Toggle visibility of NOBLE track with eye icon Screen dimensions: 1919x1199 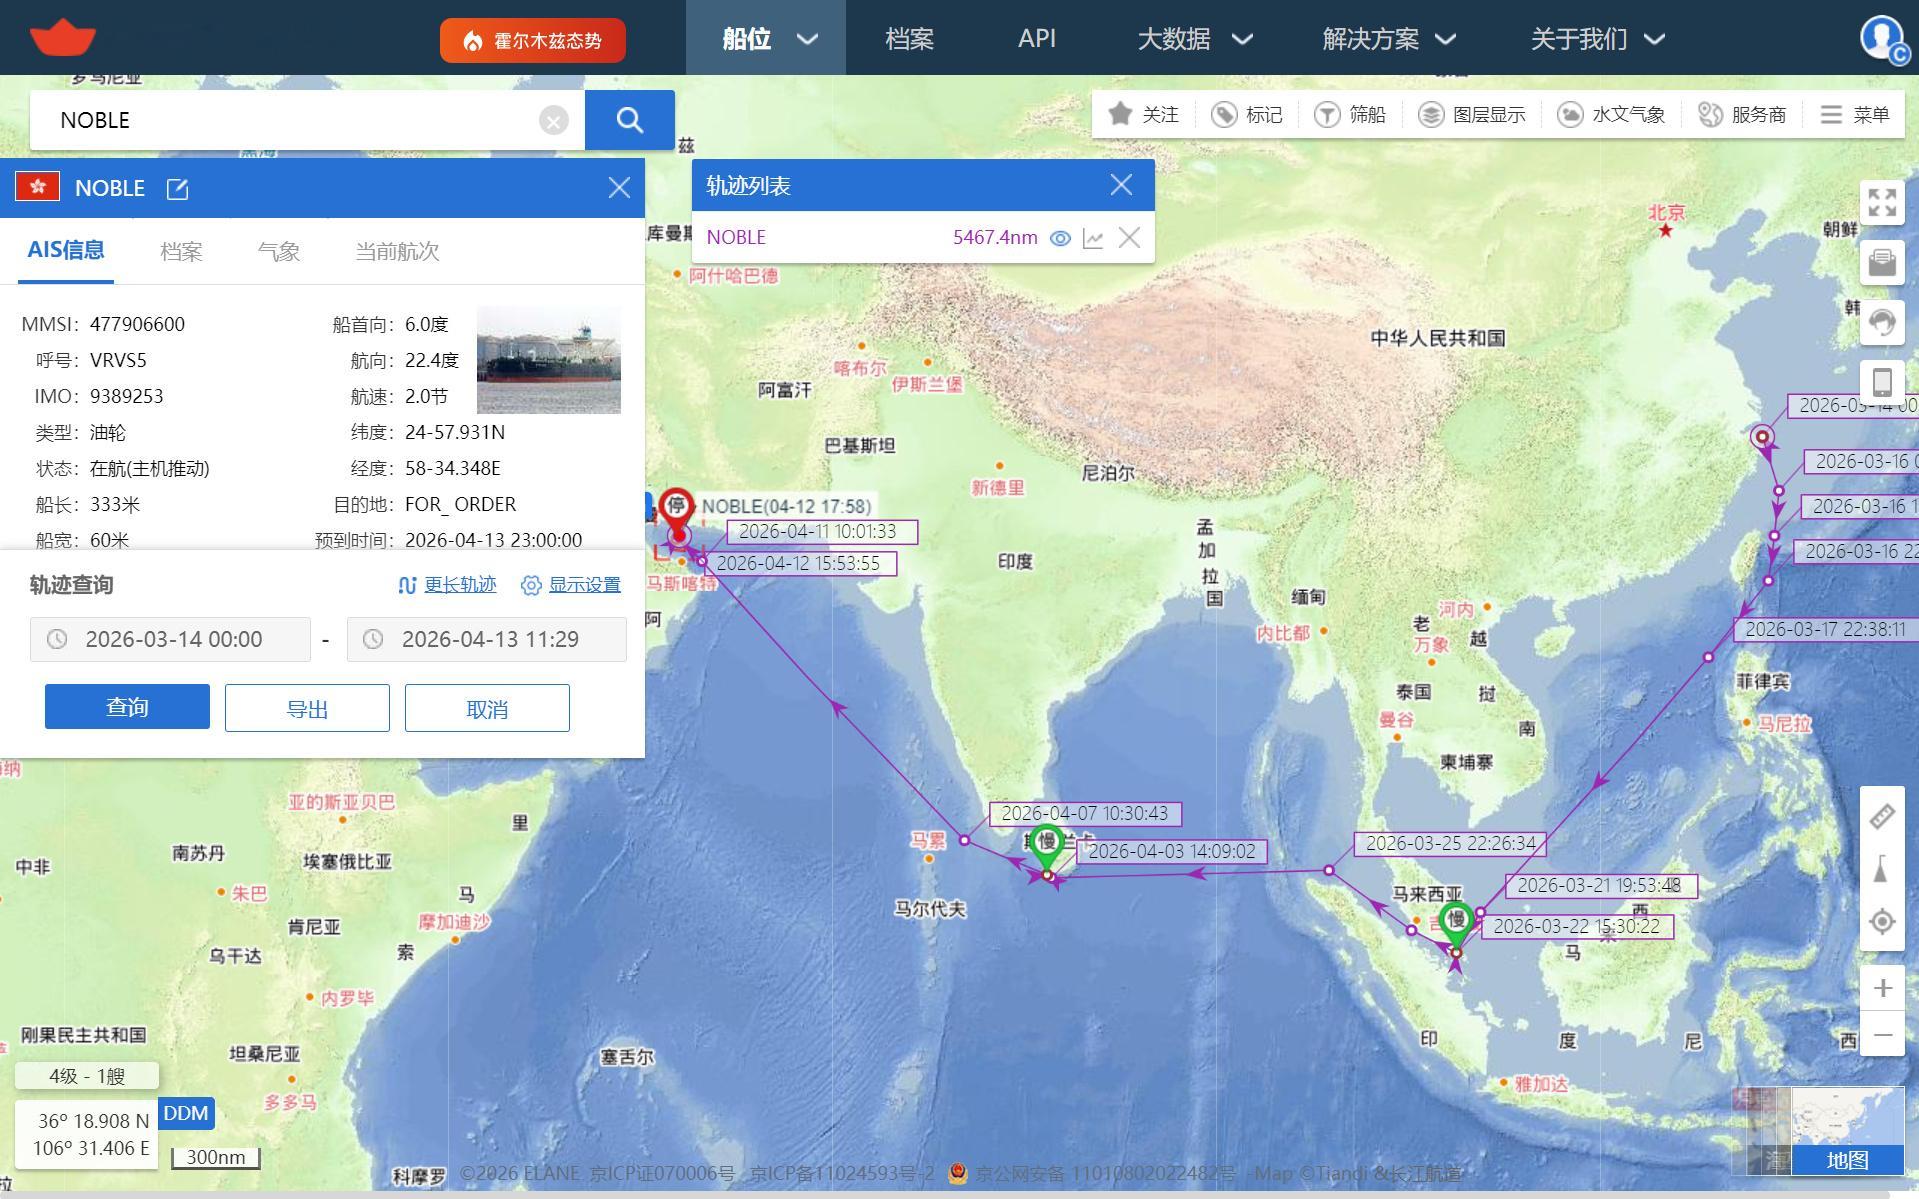click(1060, 238)
